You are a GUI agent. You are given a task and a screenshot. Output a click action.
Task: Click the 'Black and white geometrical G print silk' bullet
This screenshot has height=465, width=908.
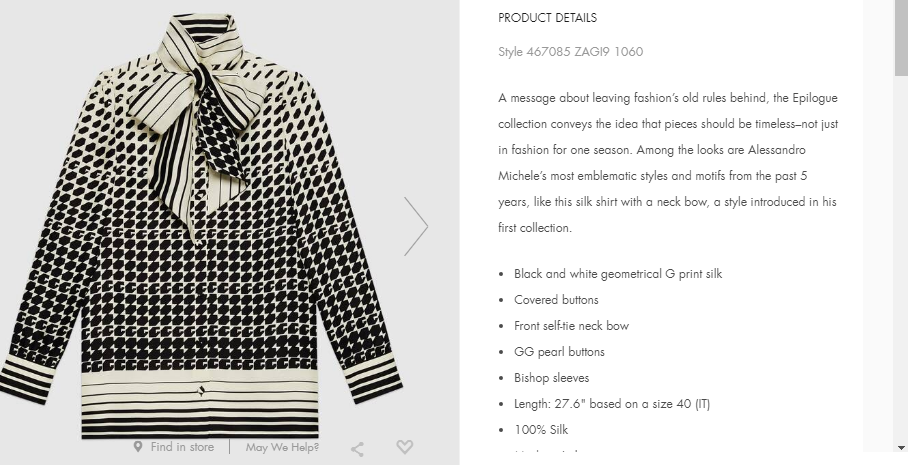617,274
